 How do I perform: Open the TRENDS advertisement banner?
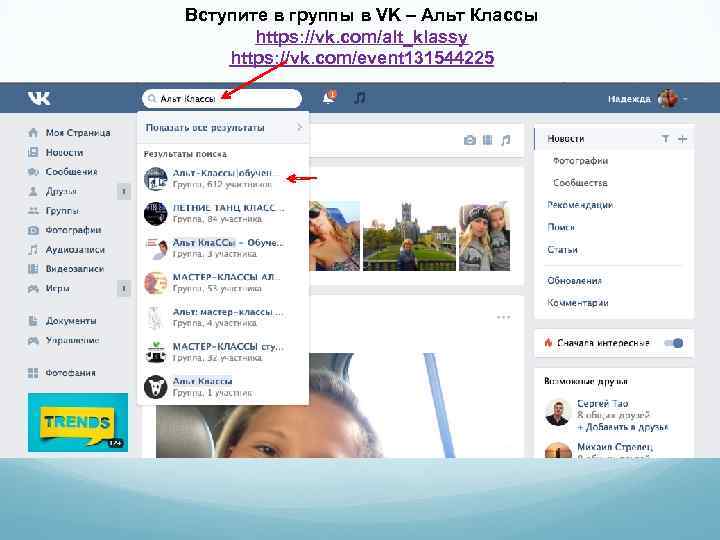(x=78, y=422)
